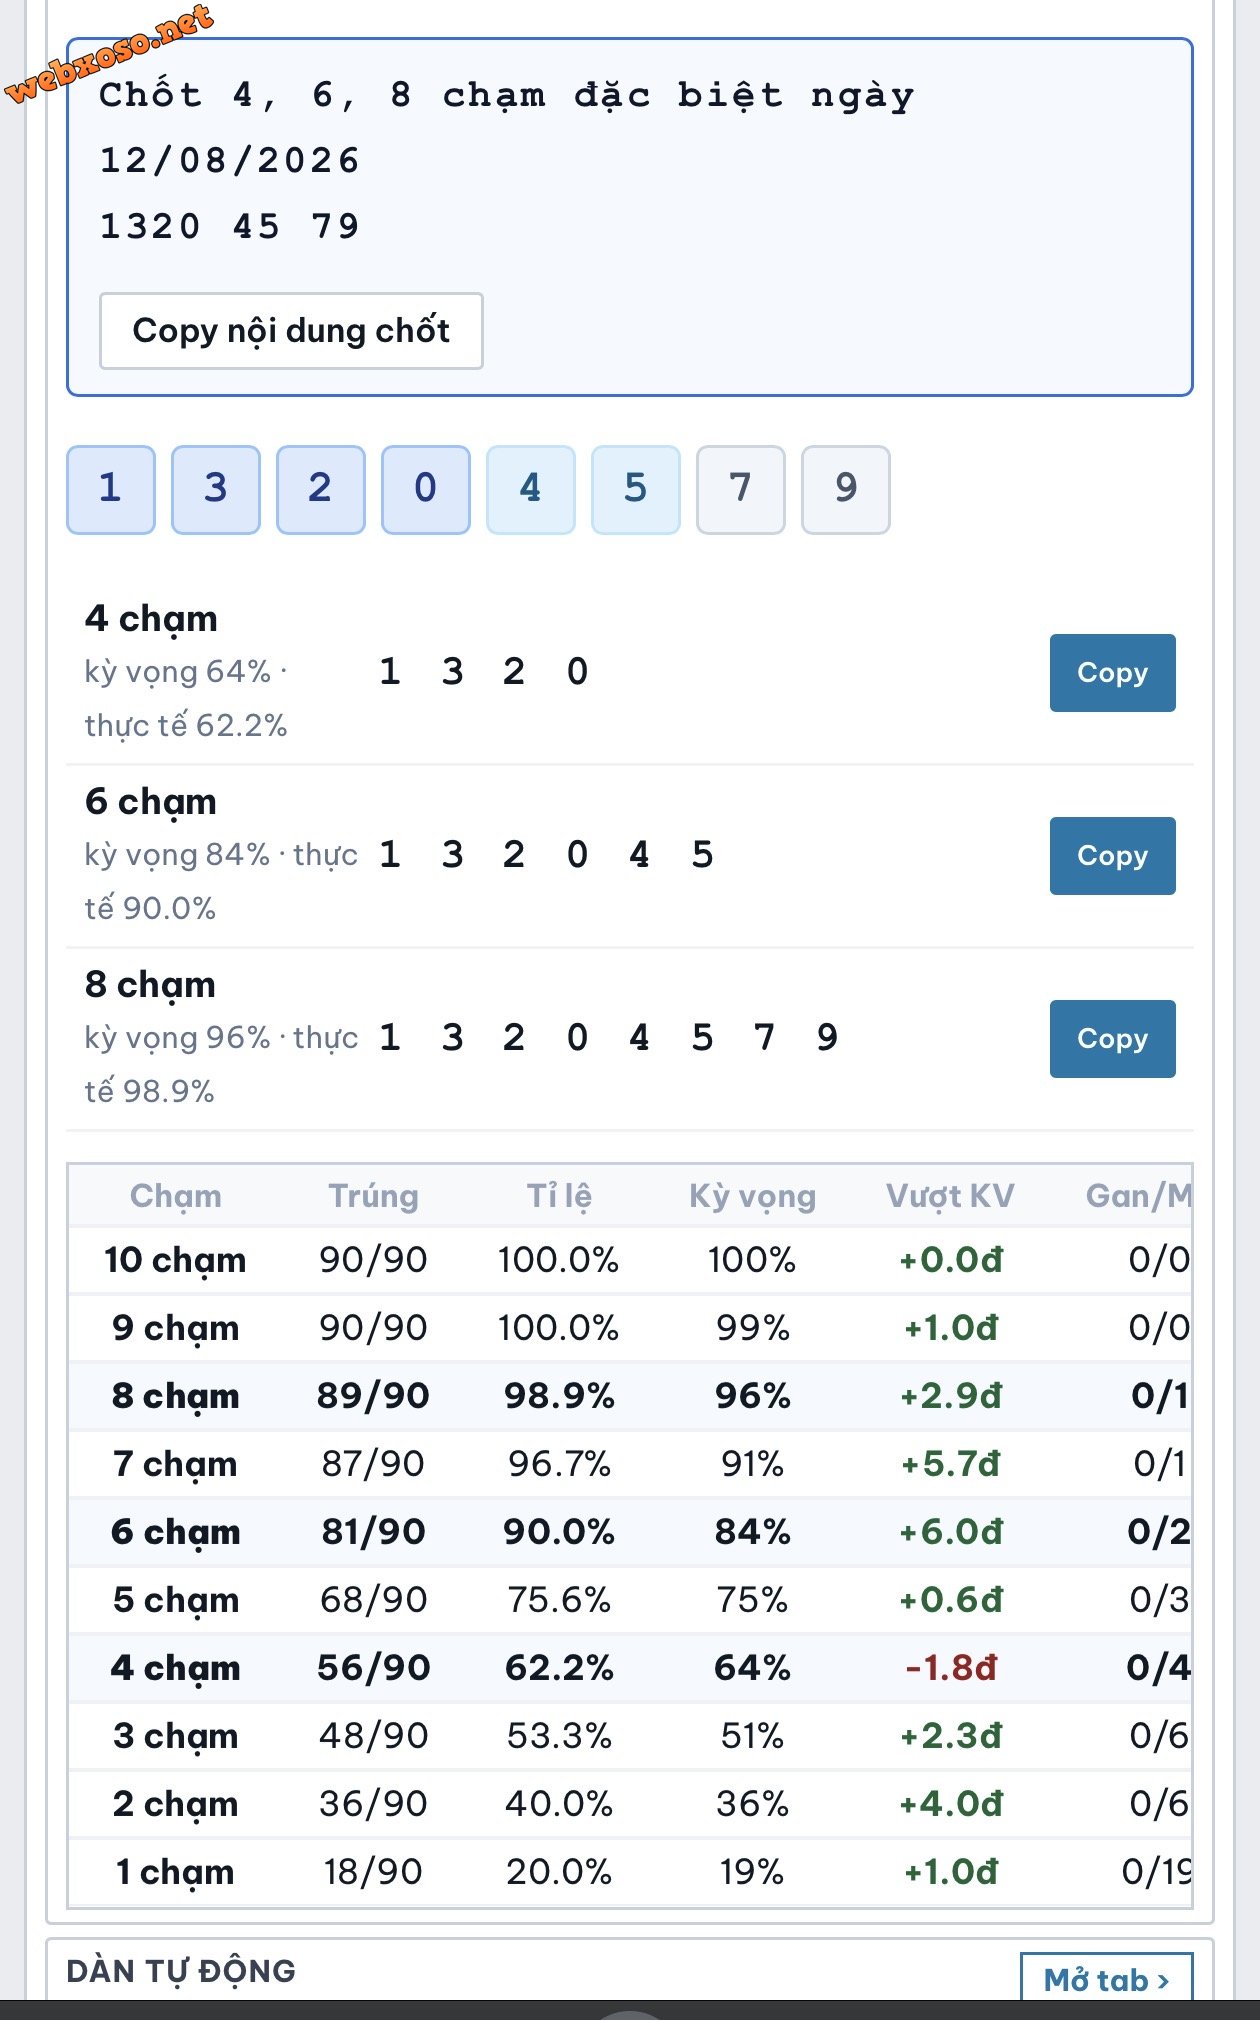The width and height of the screenshot is (1260, 2020).
Task: Select the 8 chạm table row
Action: 630,1396
